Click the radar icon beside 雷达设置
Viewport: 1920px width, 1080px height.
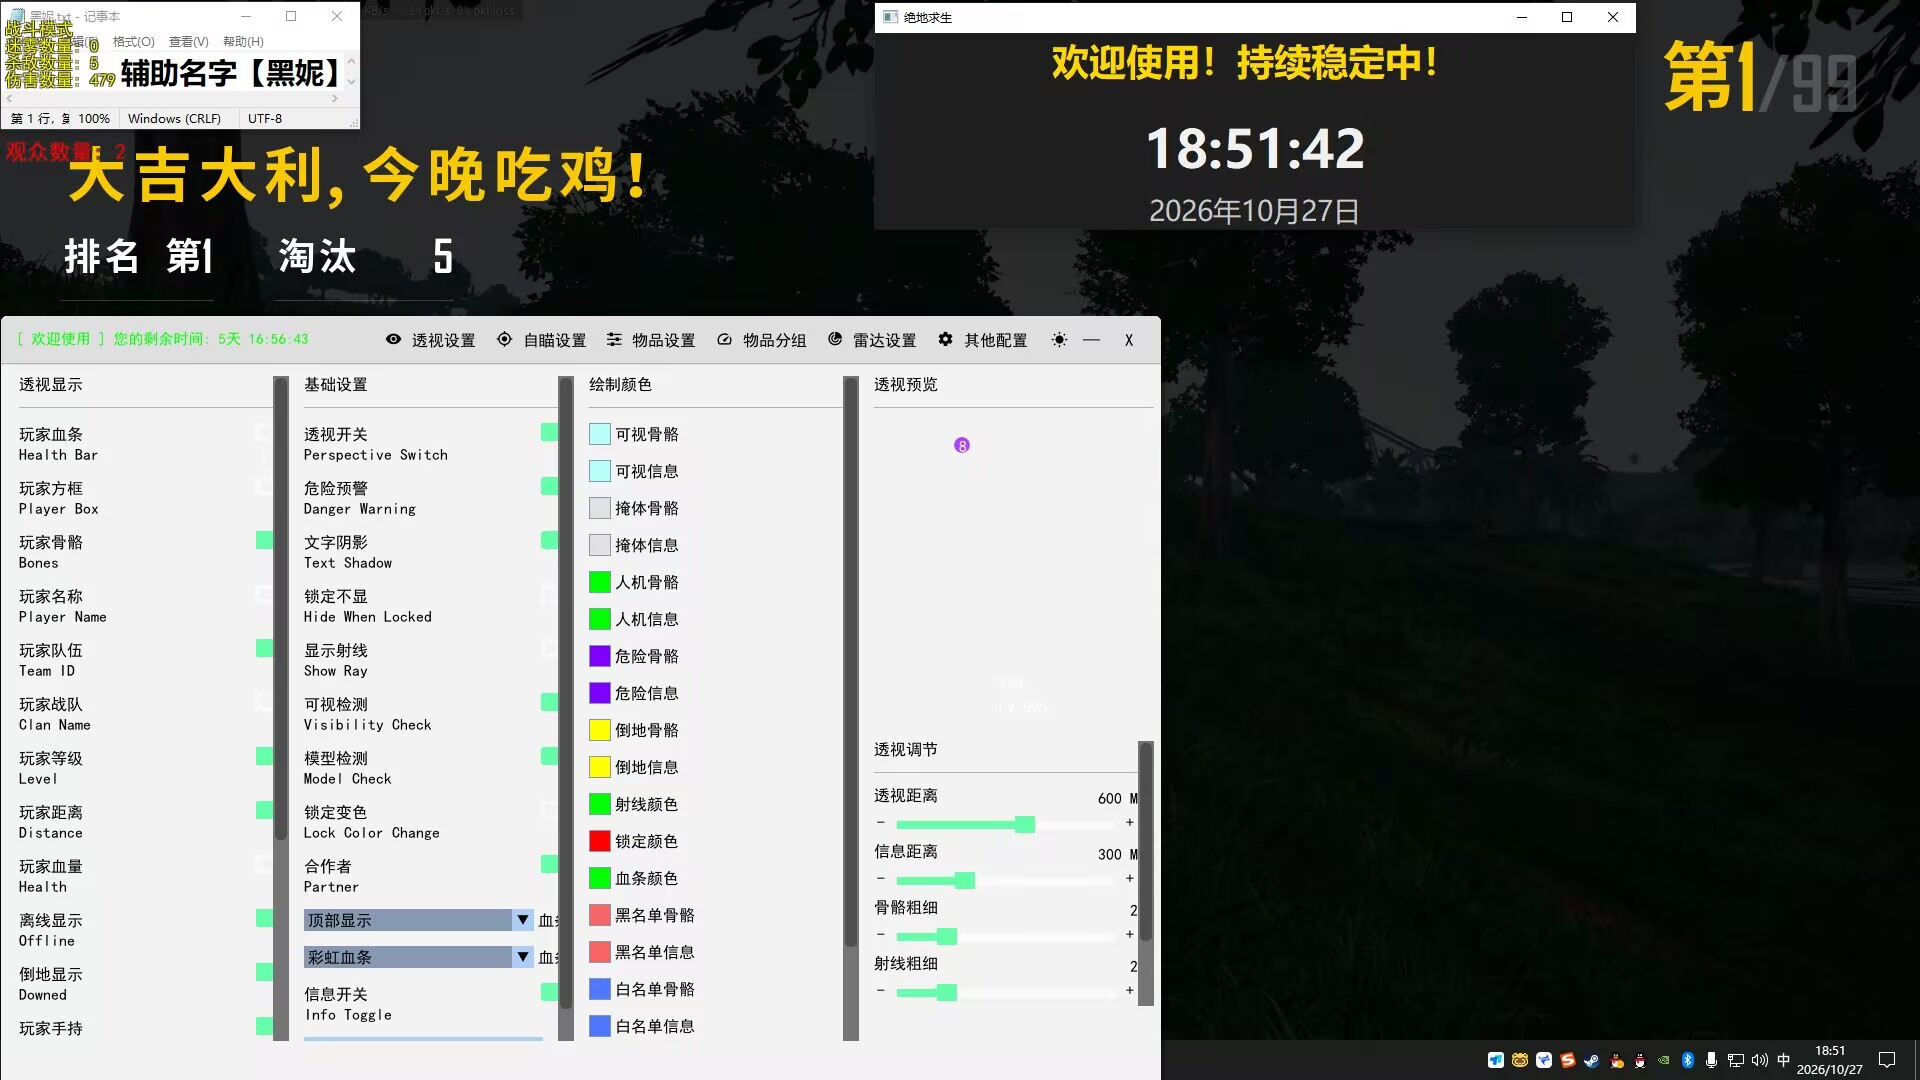[x=835, y=339]
